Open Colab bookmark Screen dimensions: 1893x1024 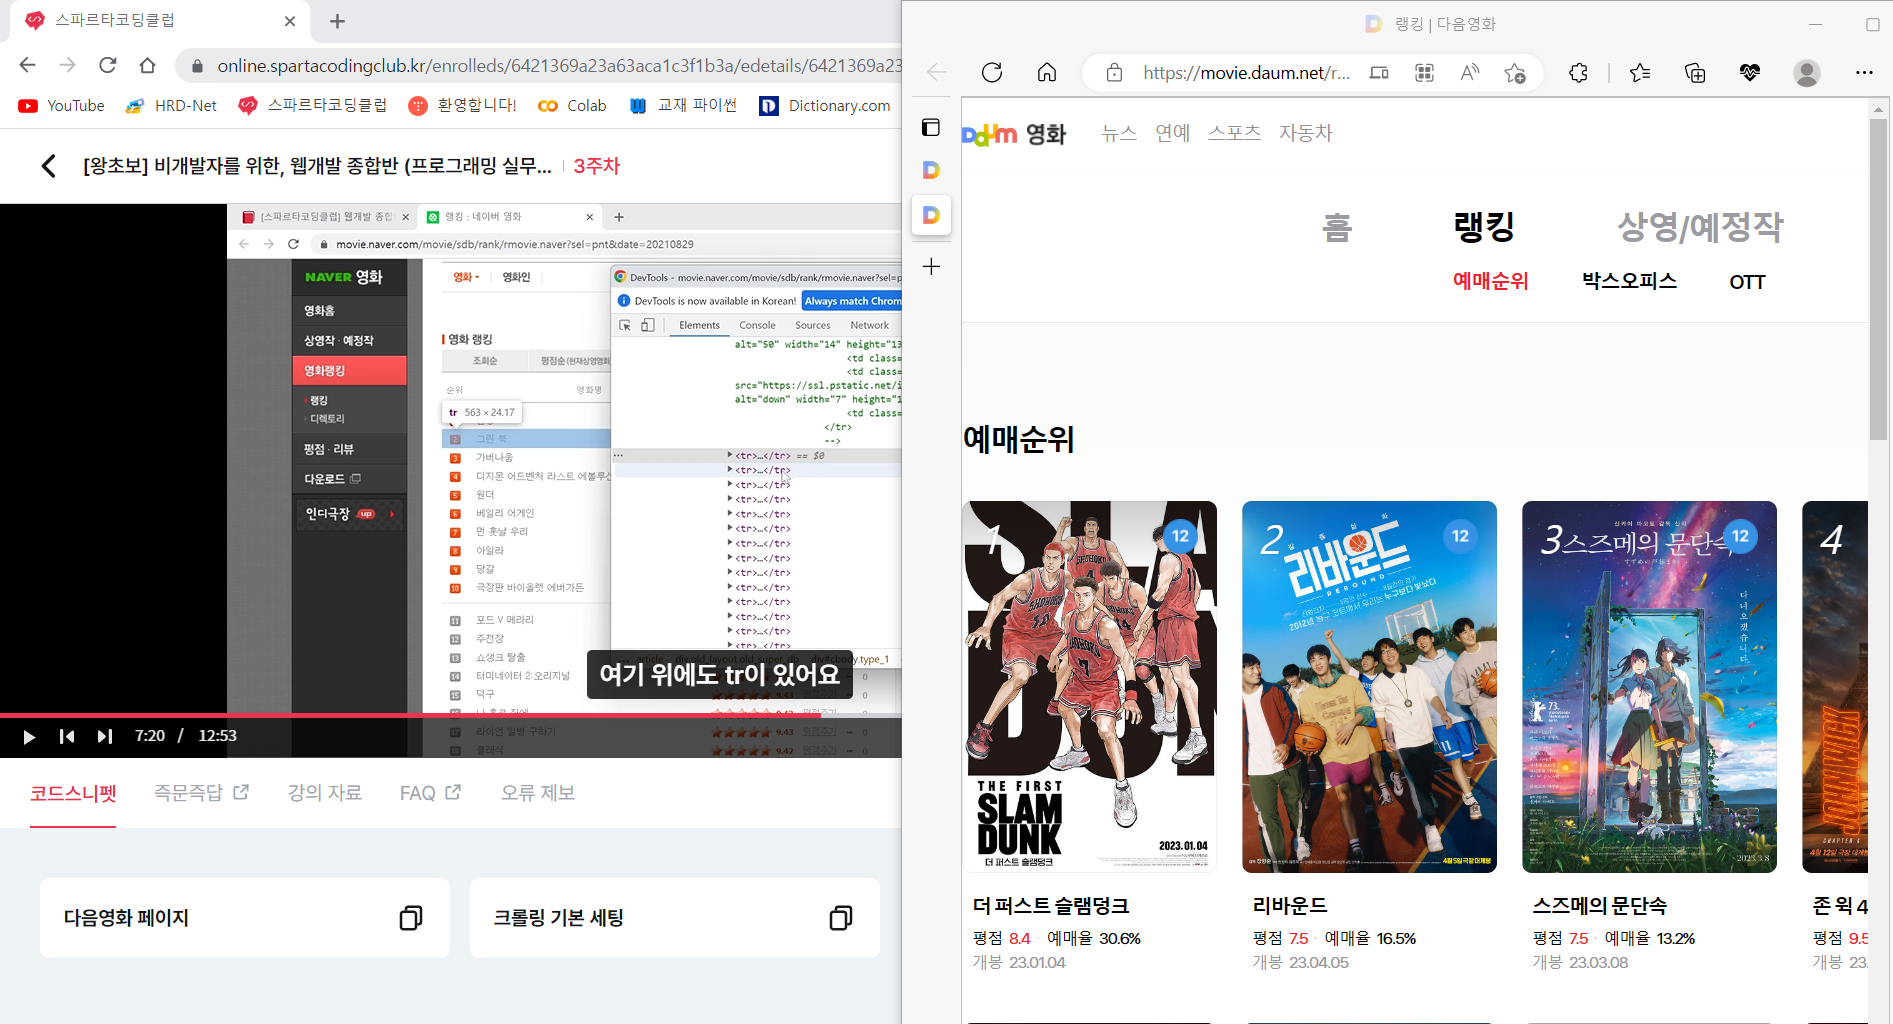point(572,106)
